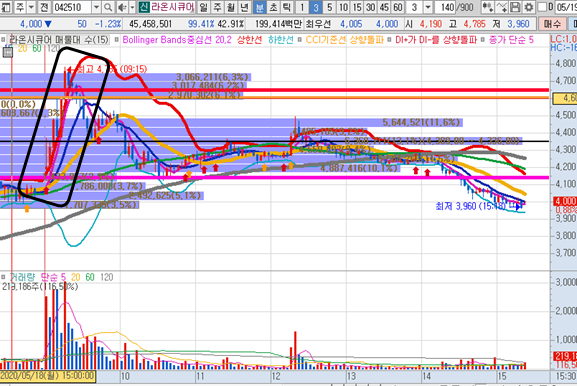Toggle the D checkbox
Screen dimensions: 577x386
542,7
